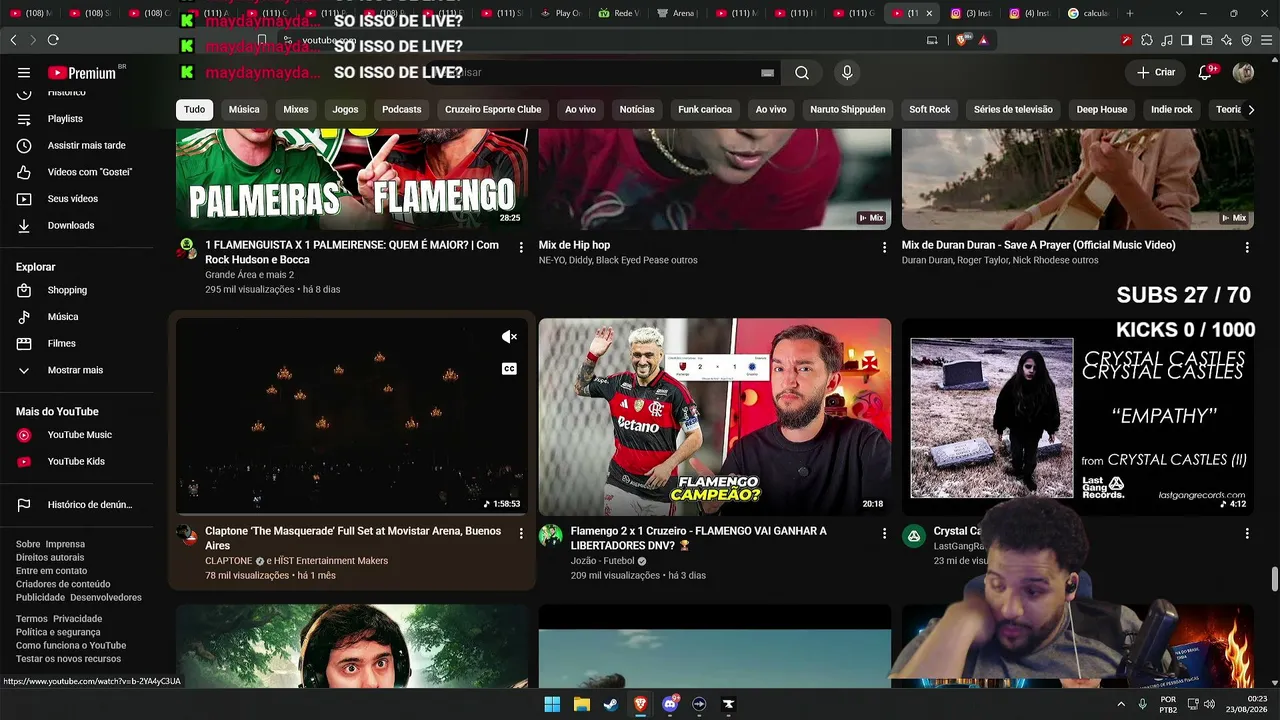Select the Soft Rock filter chip
Viewport: 1280px width, 720px height.
coord(930,110)
